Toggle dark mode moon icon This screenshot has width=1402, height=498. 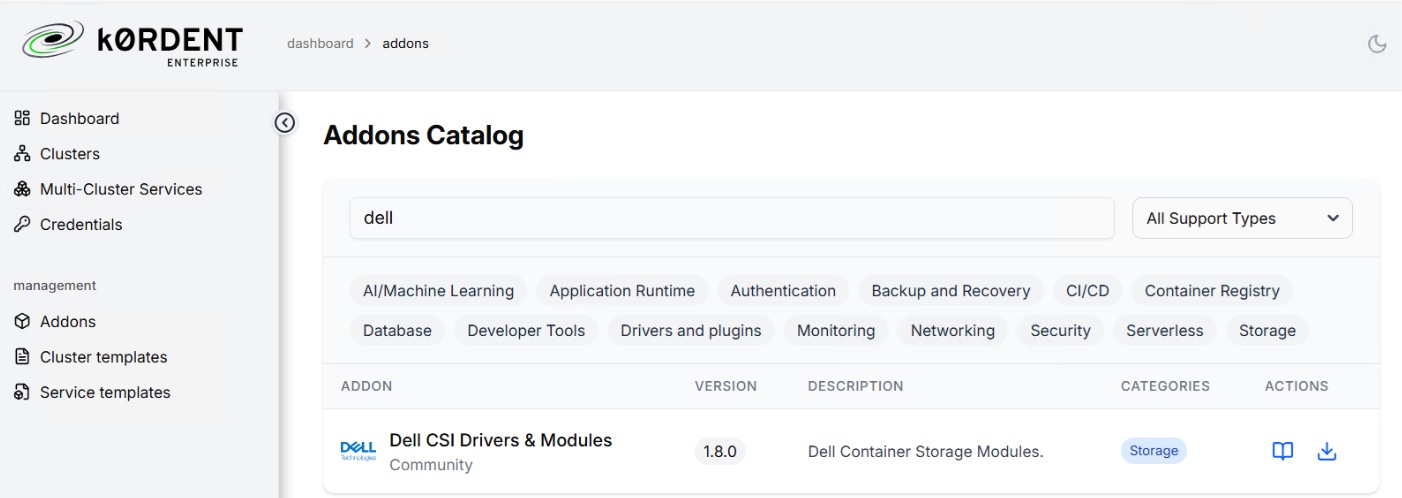[1377, 44]
